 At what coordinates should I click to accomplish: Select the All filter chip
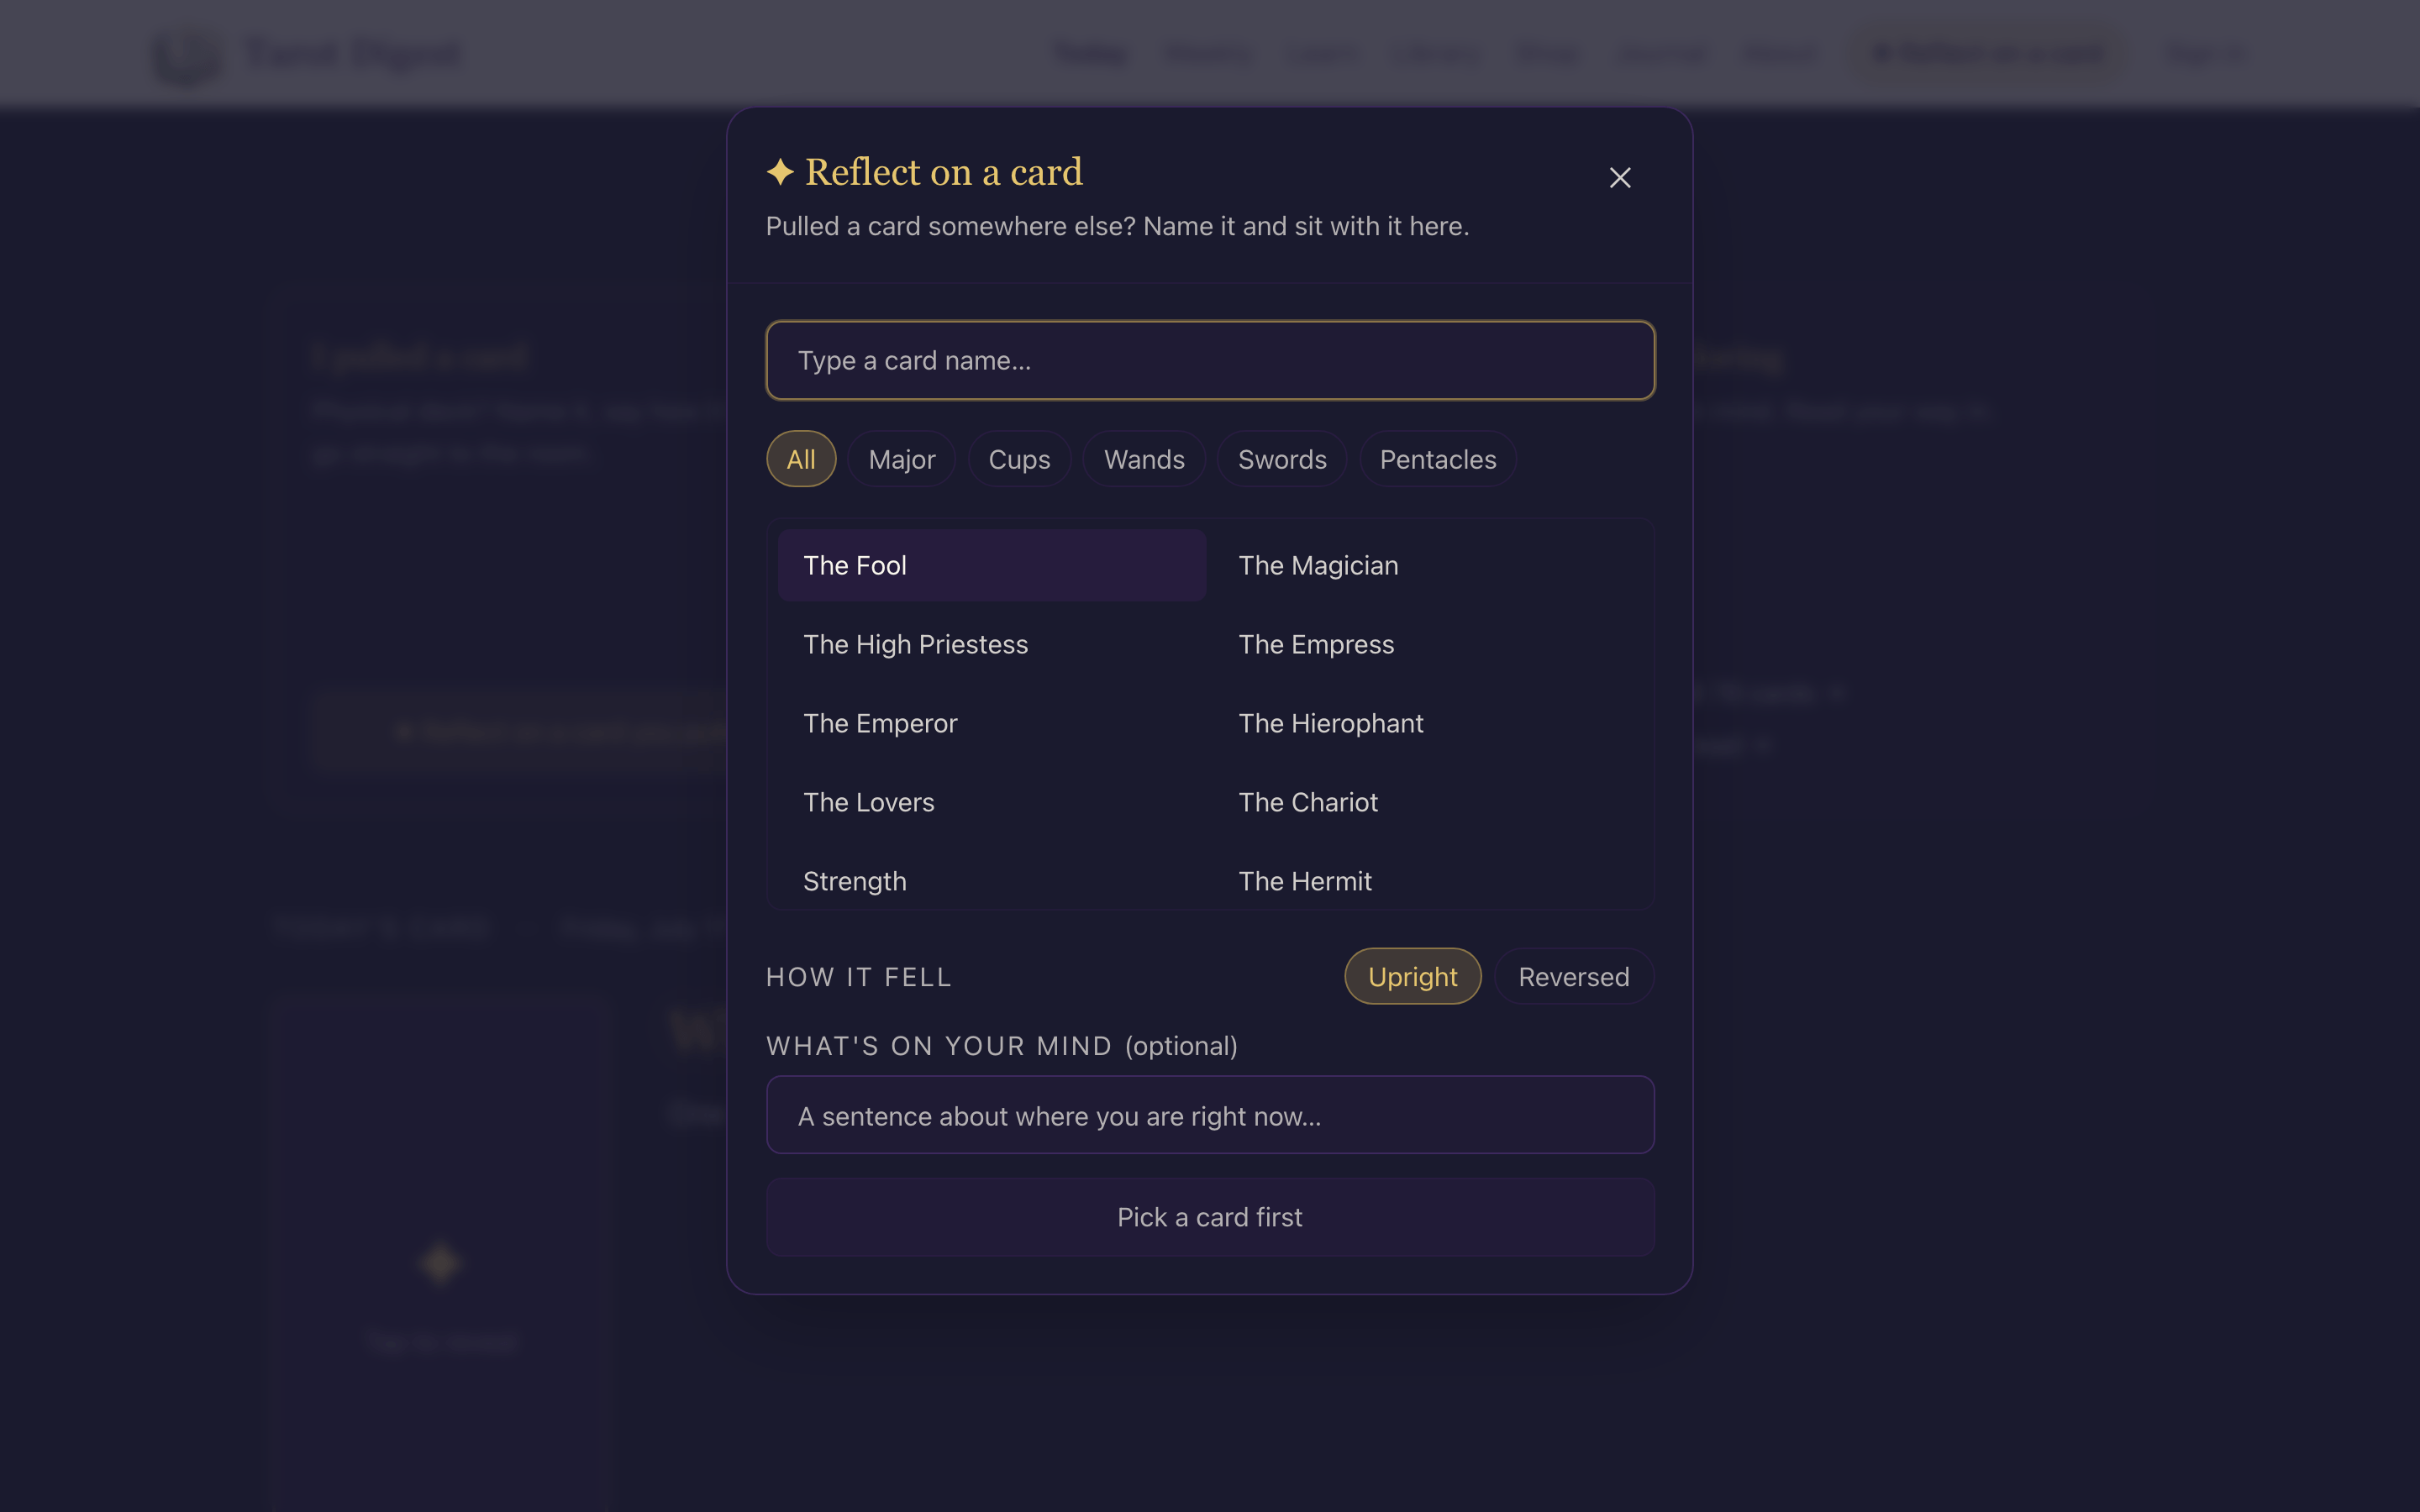pos(801,459)
